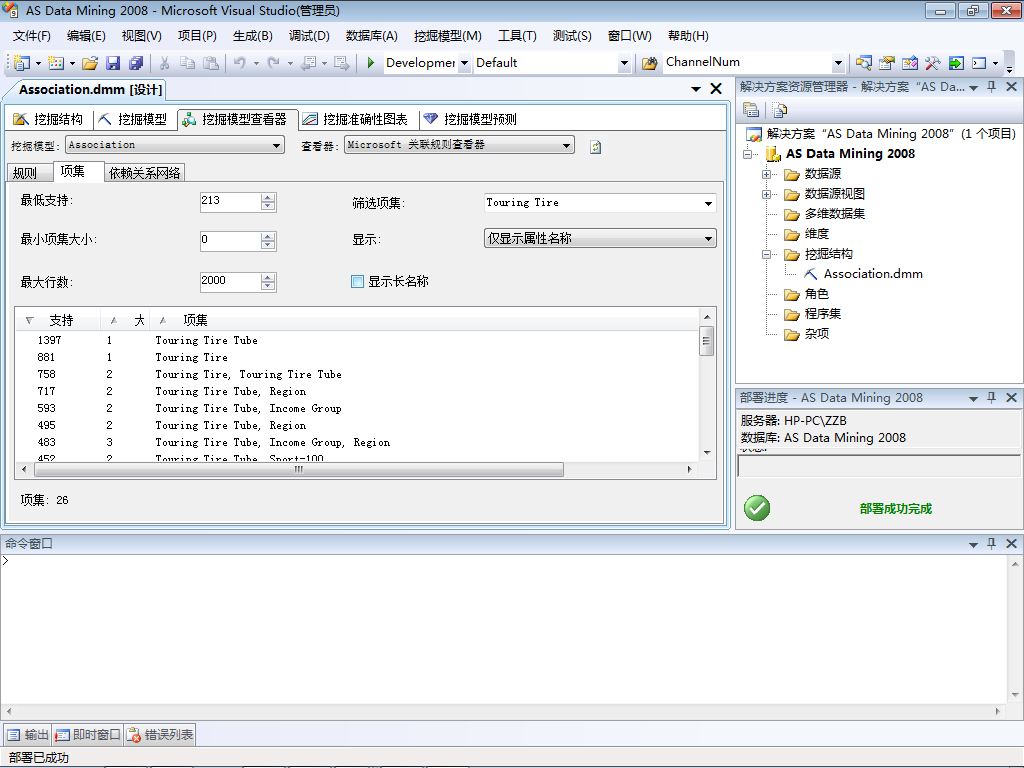Pin the Command Window panel
The image size is (1024, 768).
click(991, 543)
